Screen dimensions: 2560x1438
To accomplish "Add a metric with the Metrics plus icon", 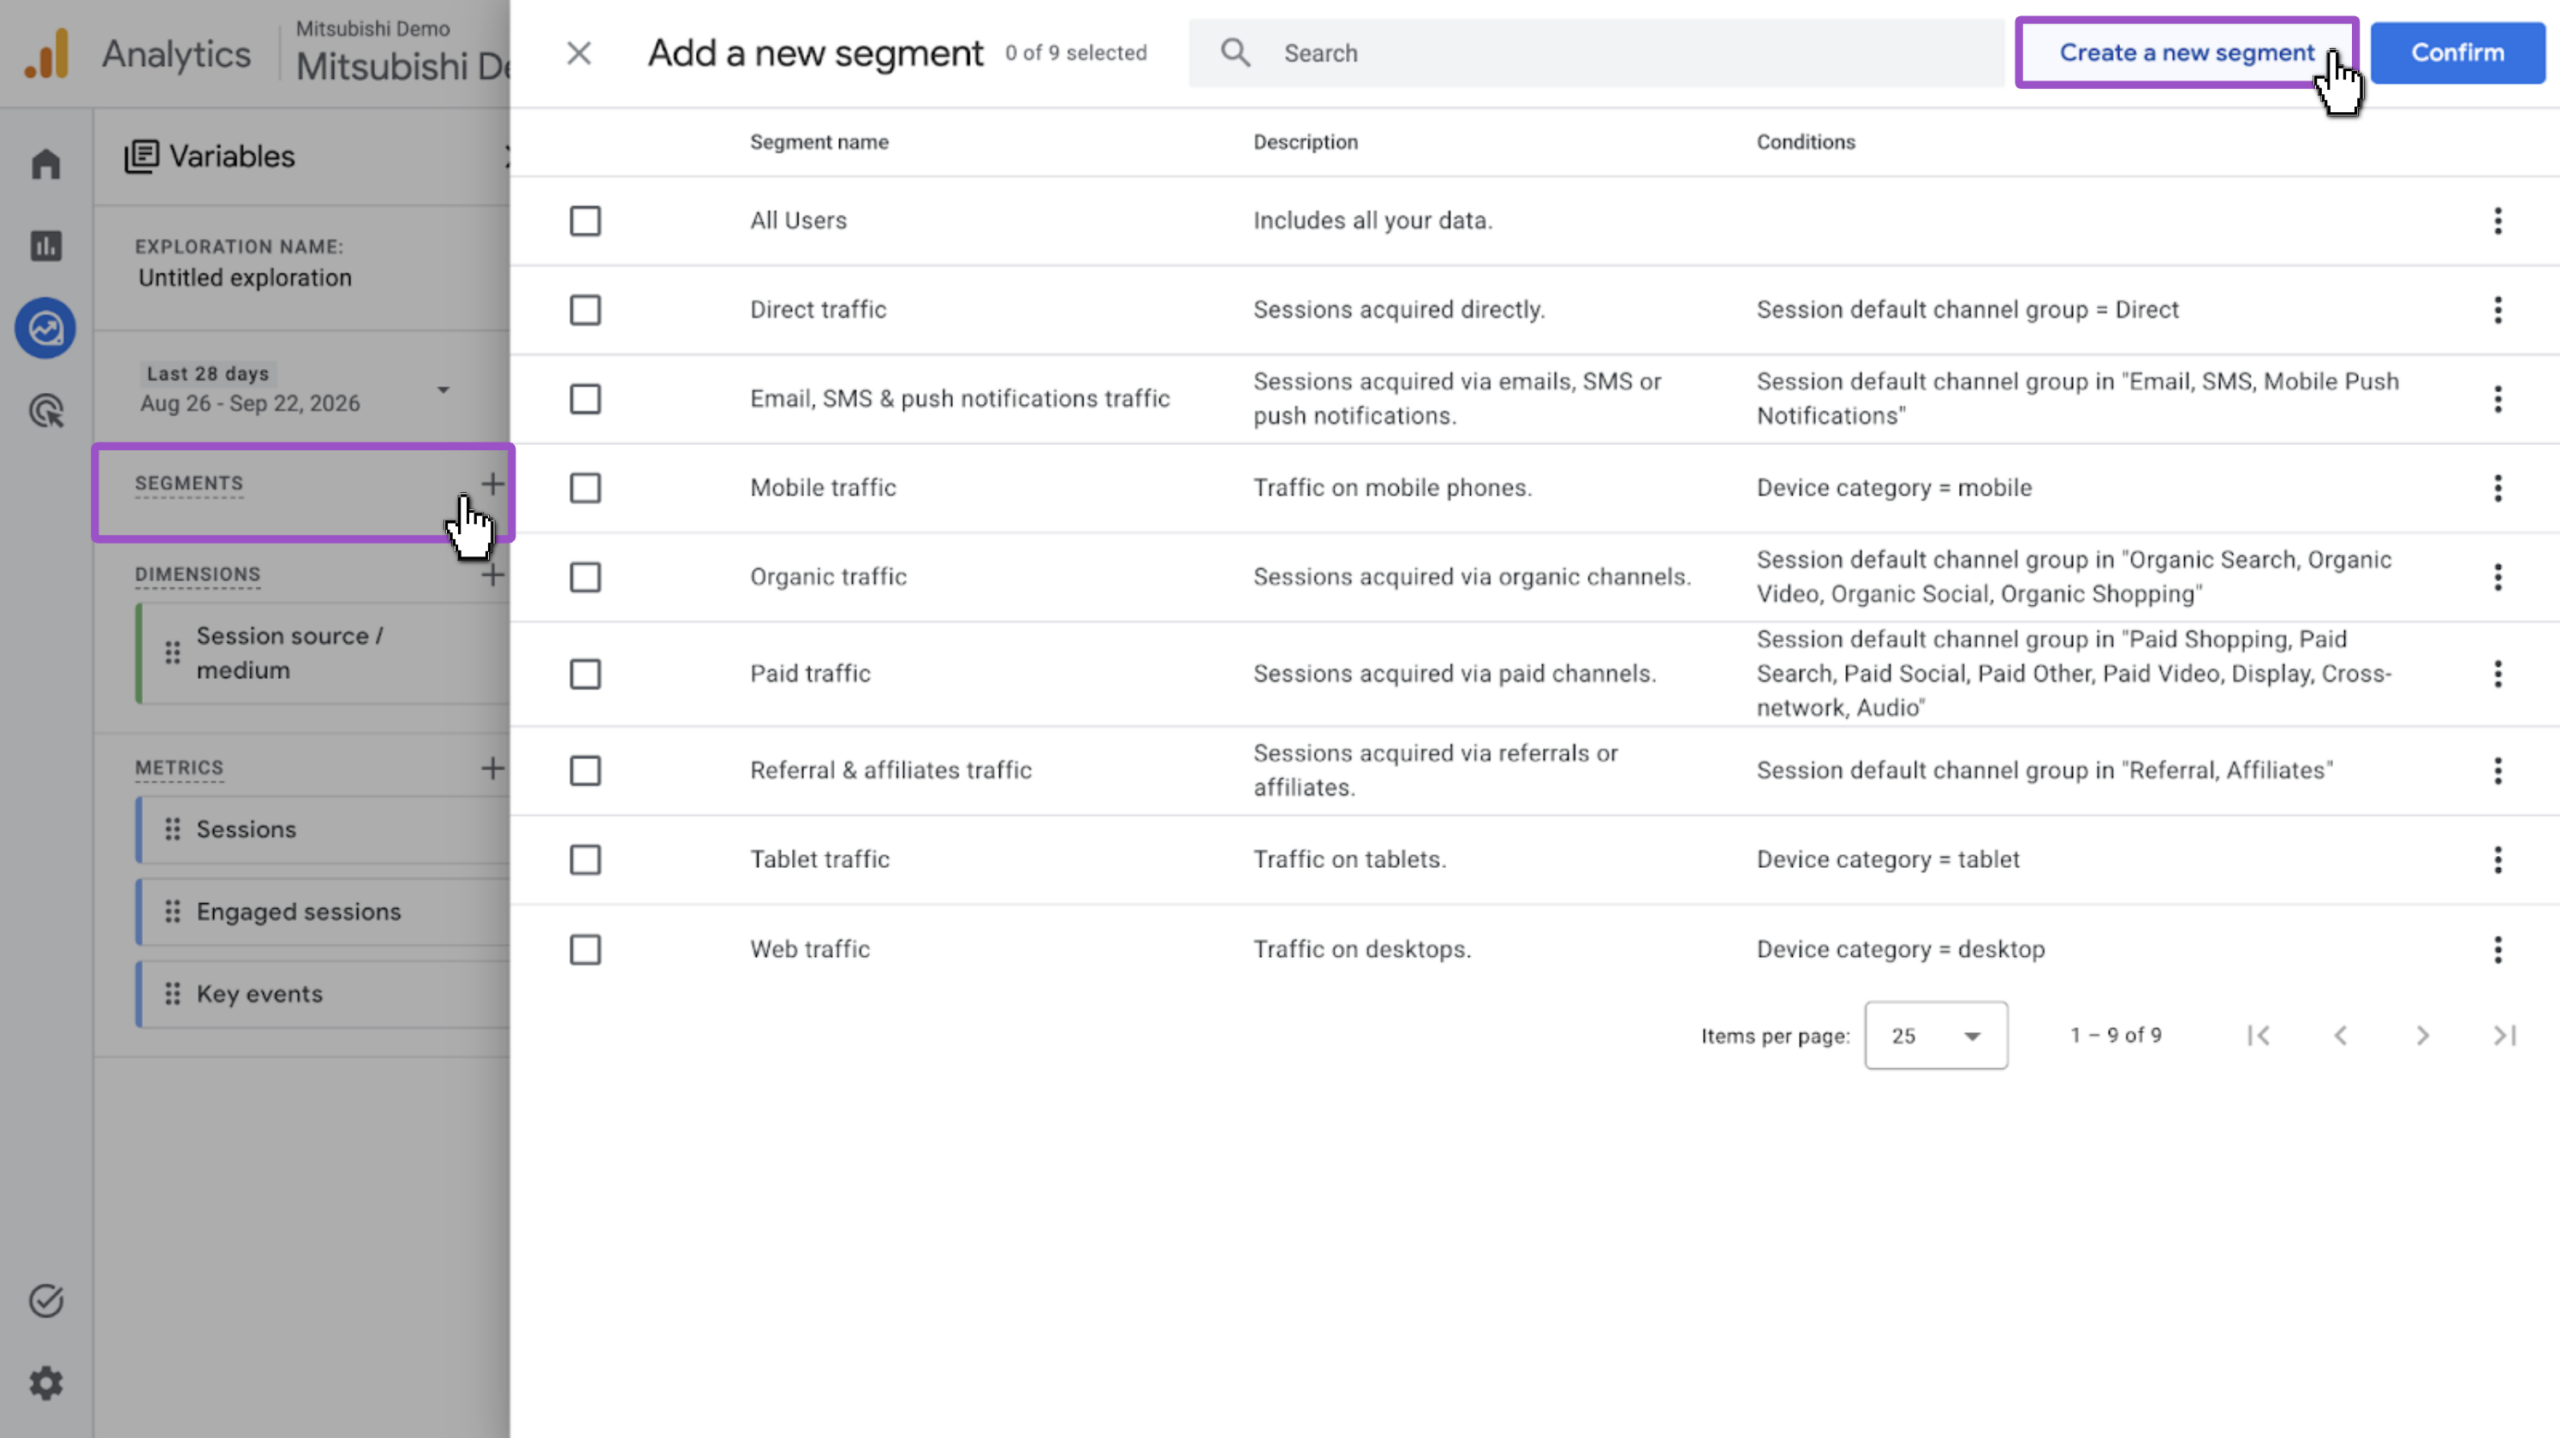I will pos(492,768).
